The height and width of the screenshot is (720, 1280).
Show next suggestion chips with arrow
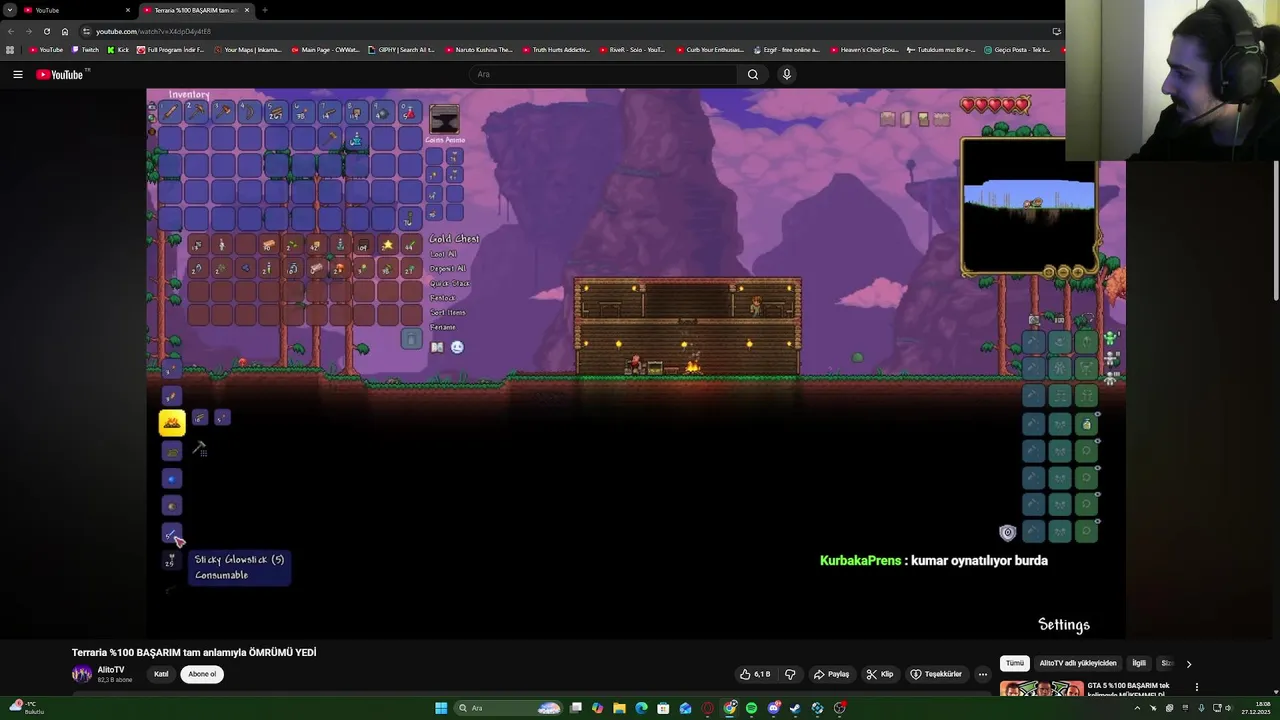click(1188, 664)
